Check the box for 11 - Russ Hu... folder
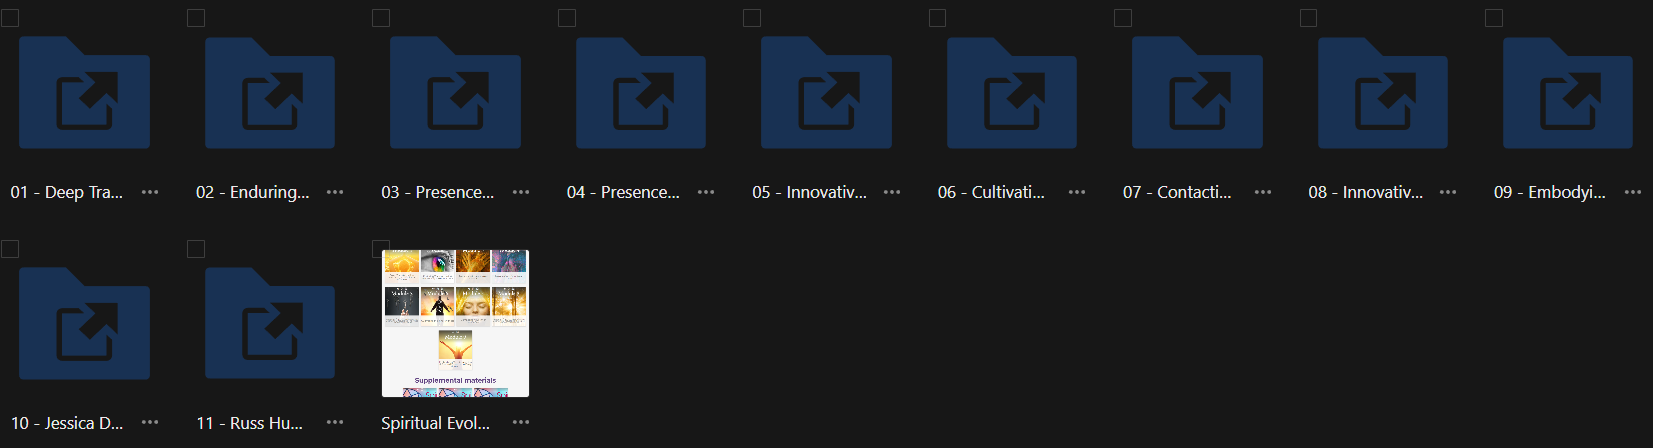 point(196,249)
